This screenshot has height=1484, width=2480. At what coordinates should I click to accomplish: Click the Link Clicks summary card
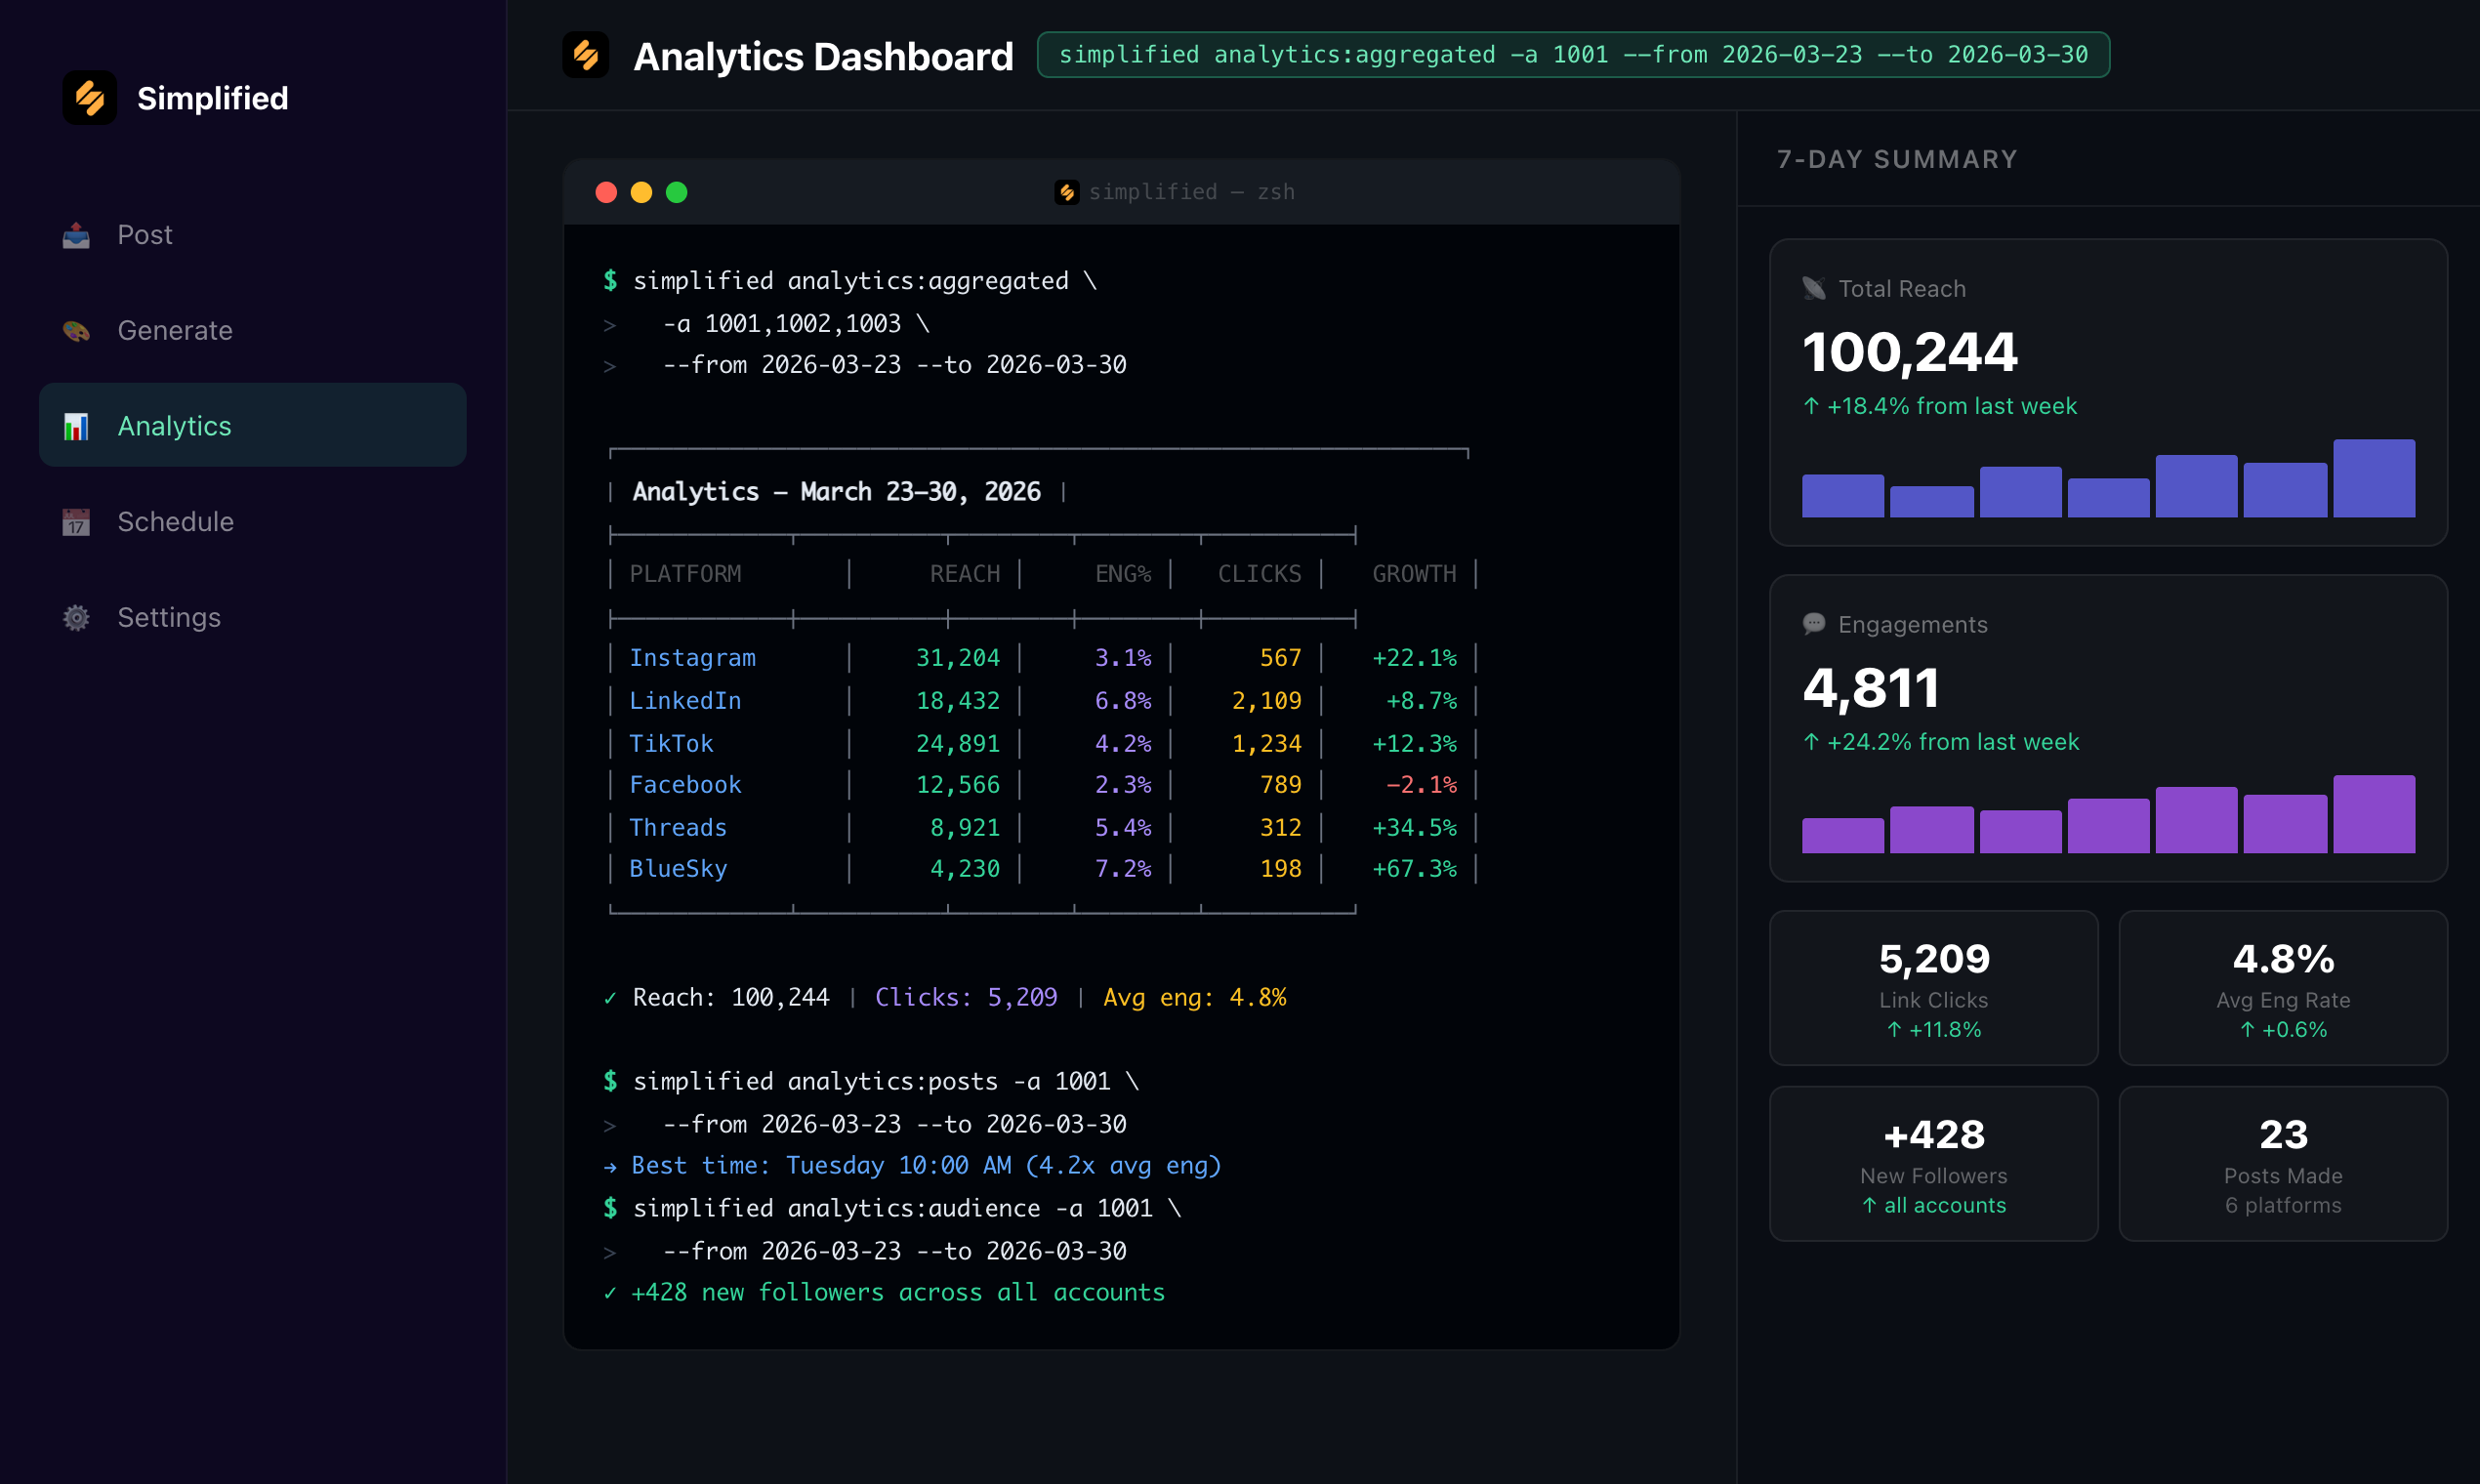tap(1932, 988)
